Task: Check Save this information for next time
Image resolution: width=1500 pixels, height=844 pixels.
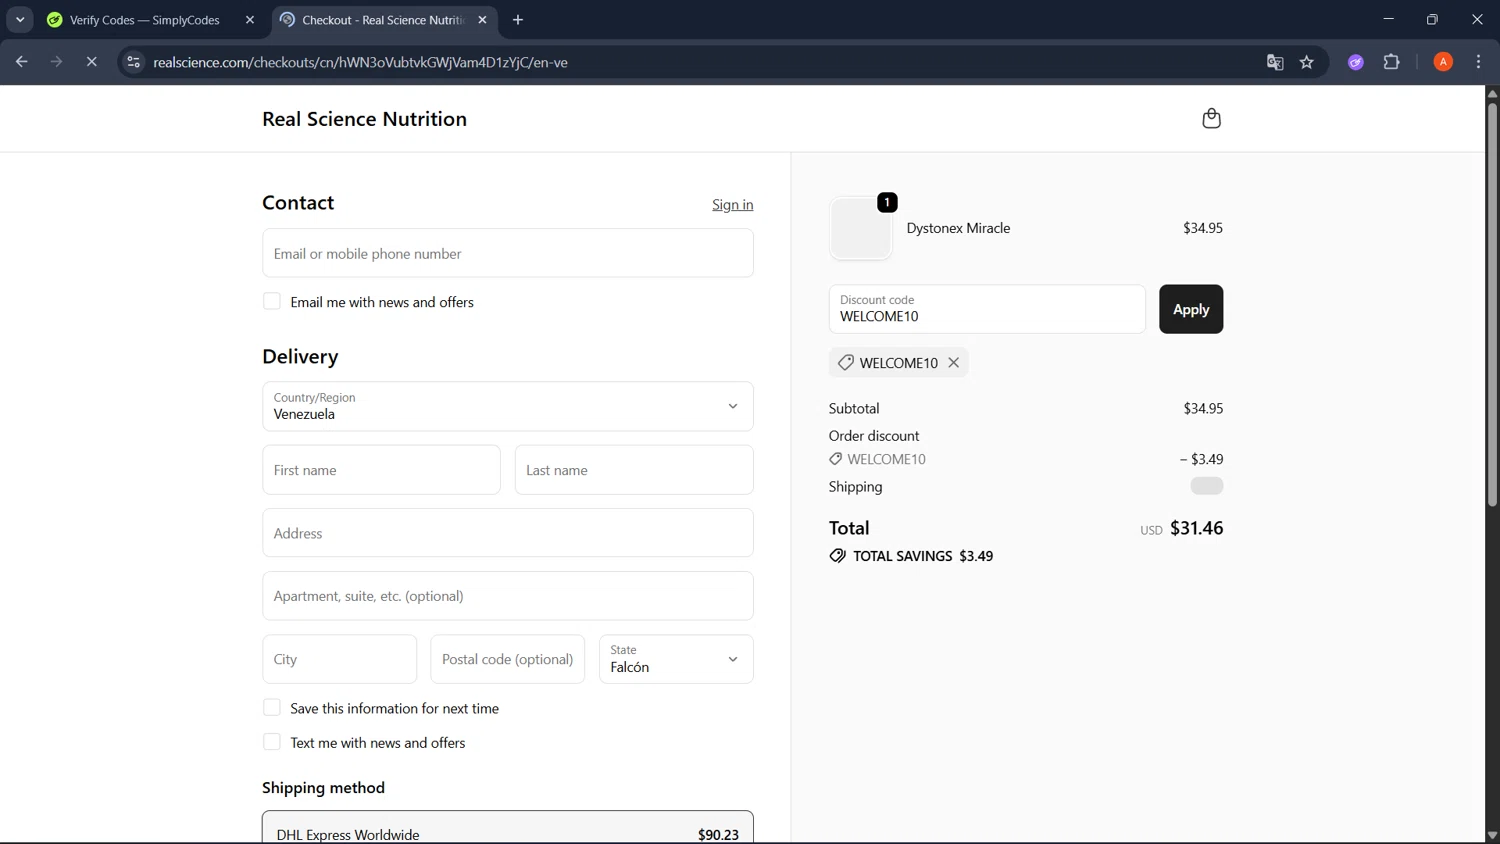Action: pyautogui.click(x=272, y=707)
